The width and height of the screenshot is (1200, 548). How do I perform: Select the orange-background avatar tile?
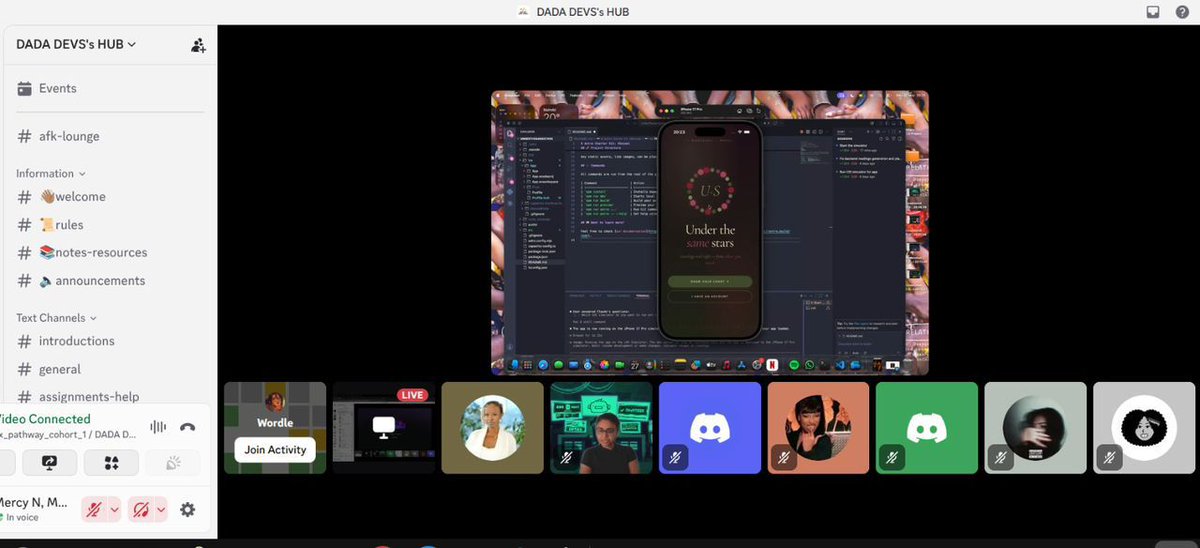(818, 428)
